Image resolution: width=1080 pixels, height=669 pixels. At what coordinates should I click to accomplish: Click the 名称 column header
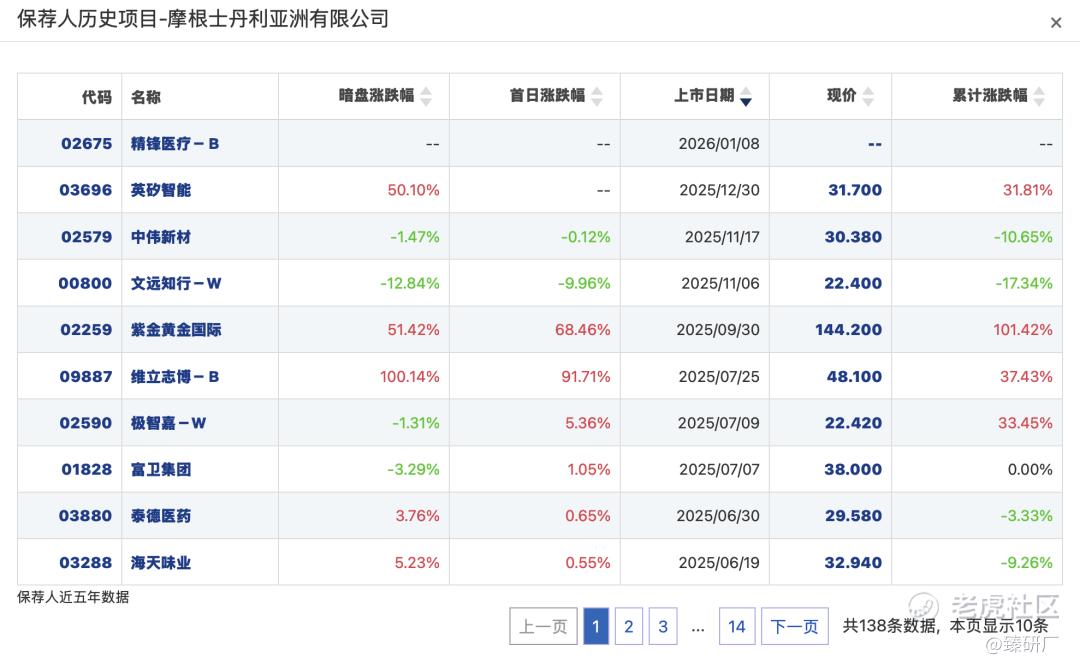point(145,97)
